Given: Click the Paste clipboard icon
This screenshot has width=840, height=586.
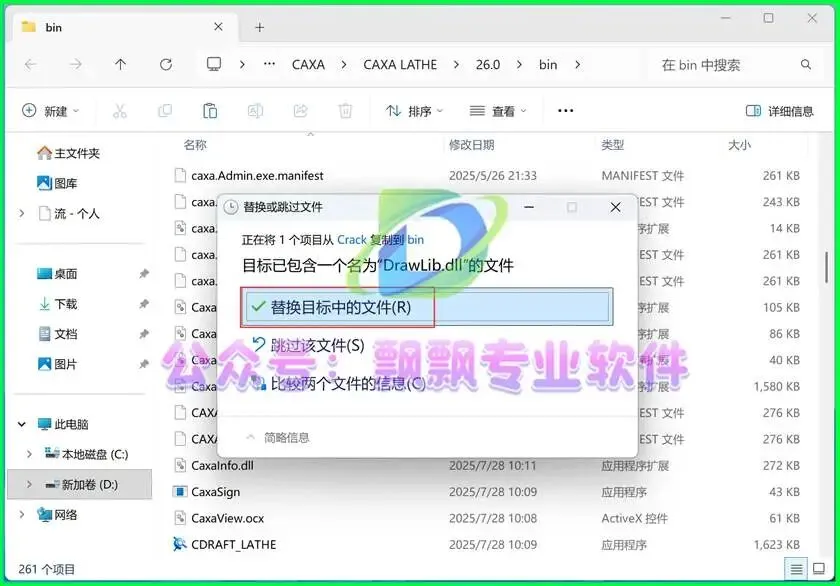Looking at the screenshot, I should tap(210, 111).
